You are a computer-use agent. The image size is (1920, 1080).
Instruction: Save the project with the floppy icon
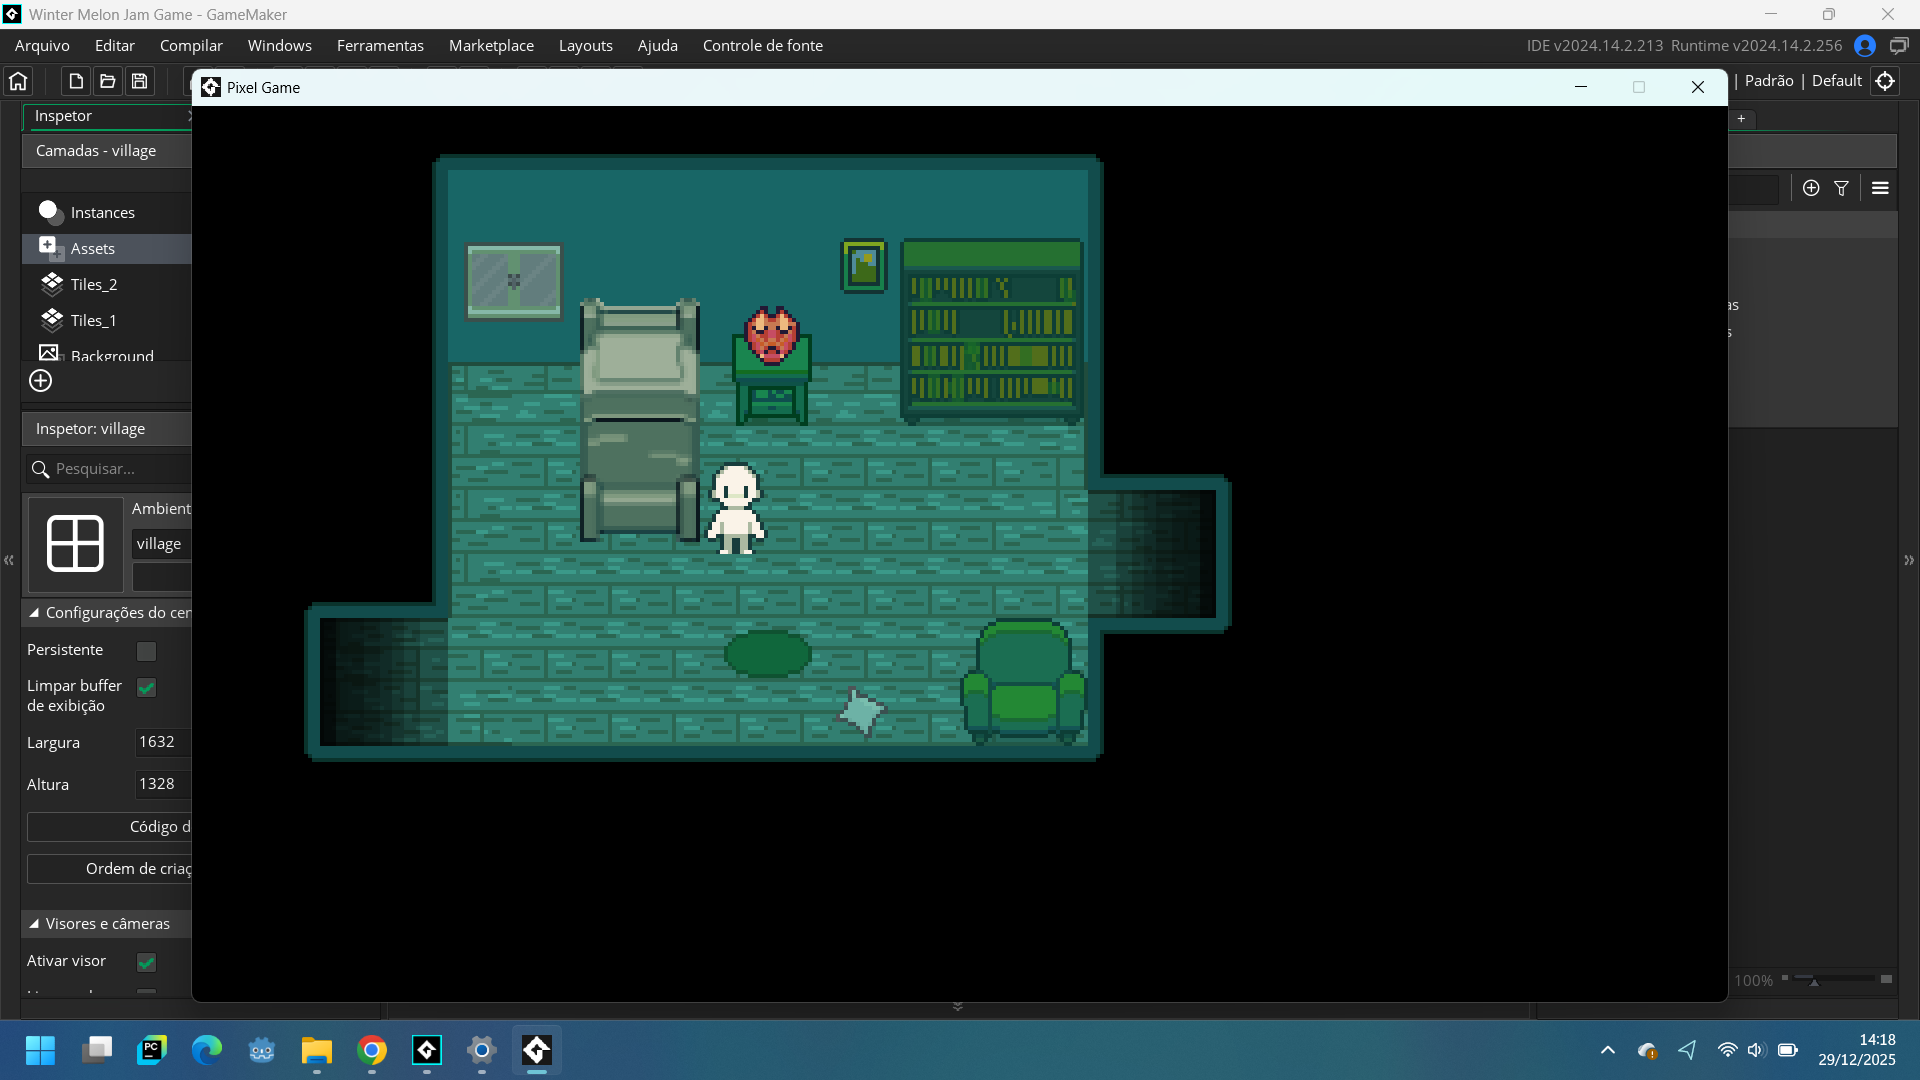[x=140, y=81]
